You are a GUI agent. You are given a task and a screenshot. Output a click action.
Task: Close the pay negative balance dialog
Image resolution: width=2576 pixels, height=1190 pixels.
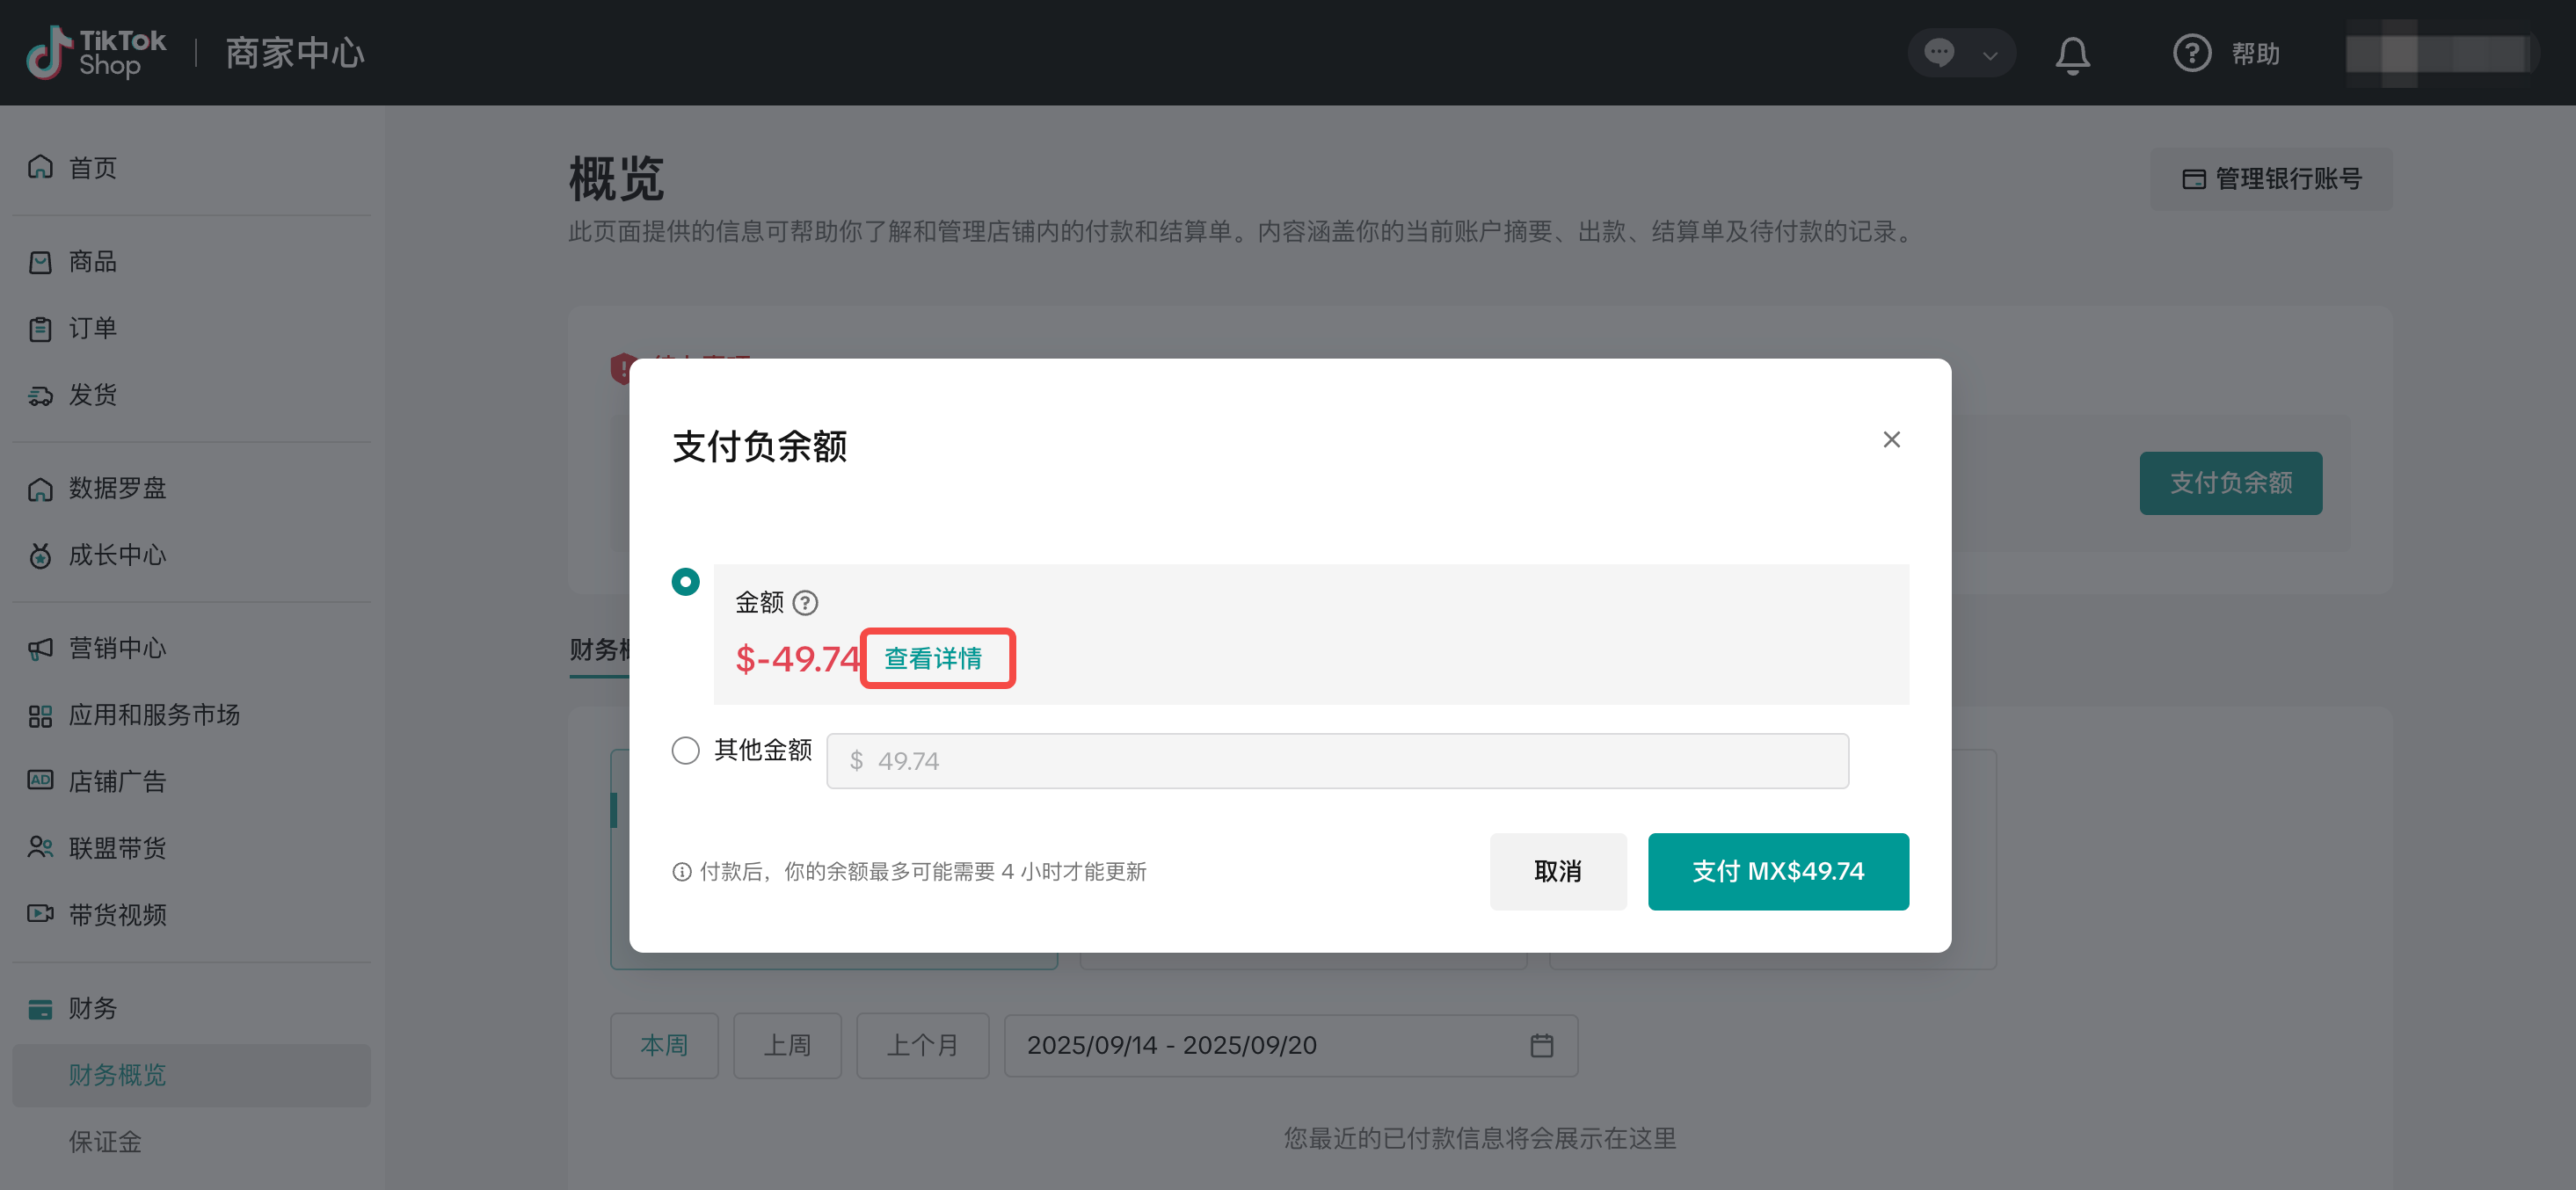tap(1891, 440)
